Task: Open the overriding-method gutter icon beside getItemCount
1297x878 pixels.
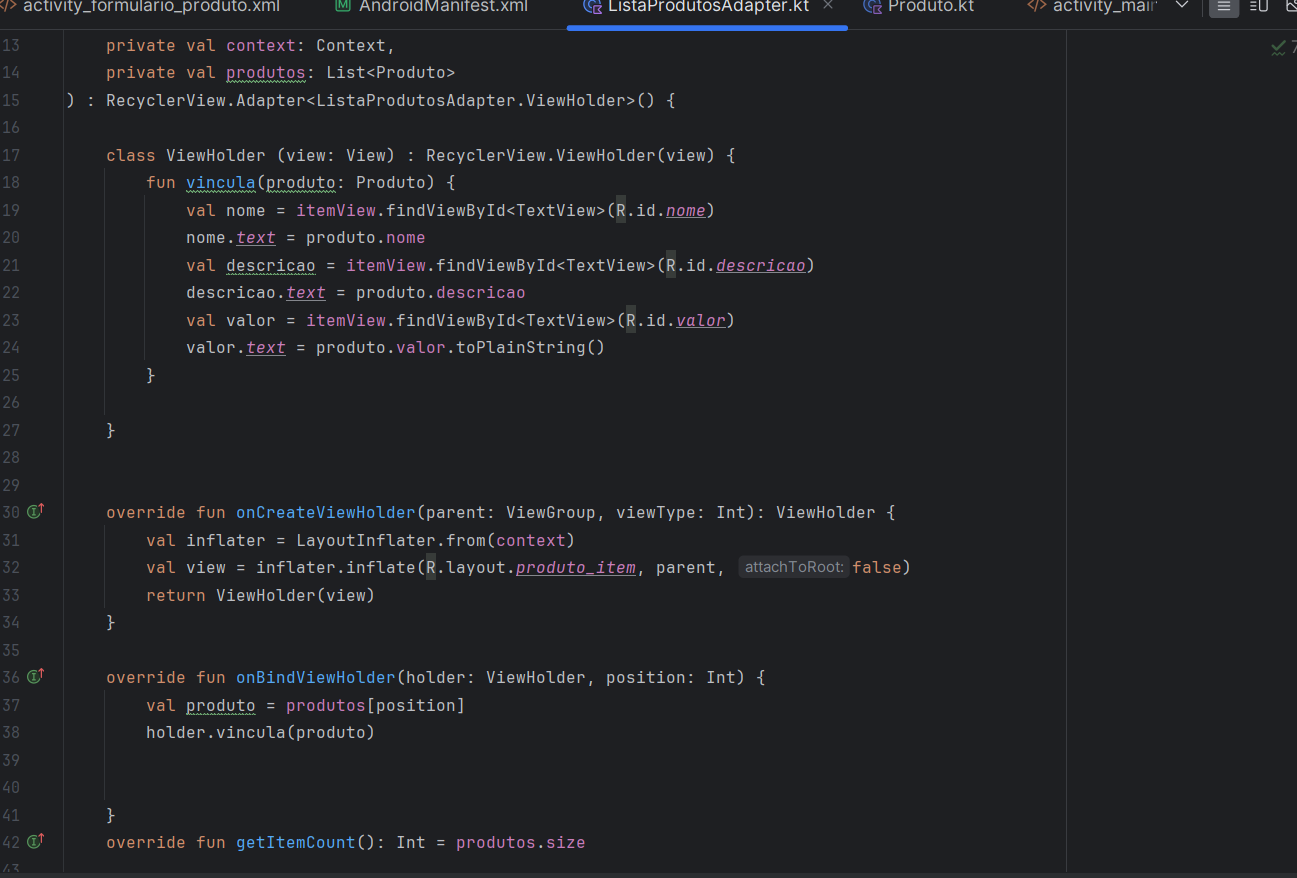Action: [35, 842]
